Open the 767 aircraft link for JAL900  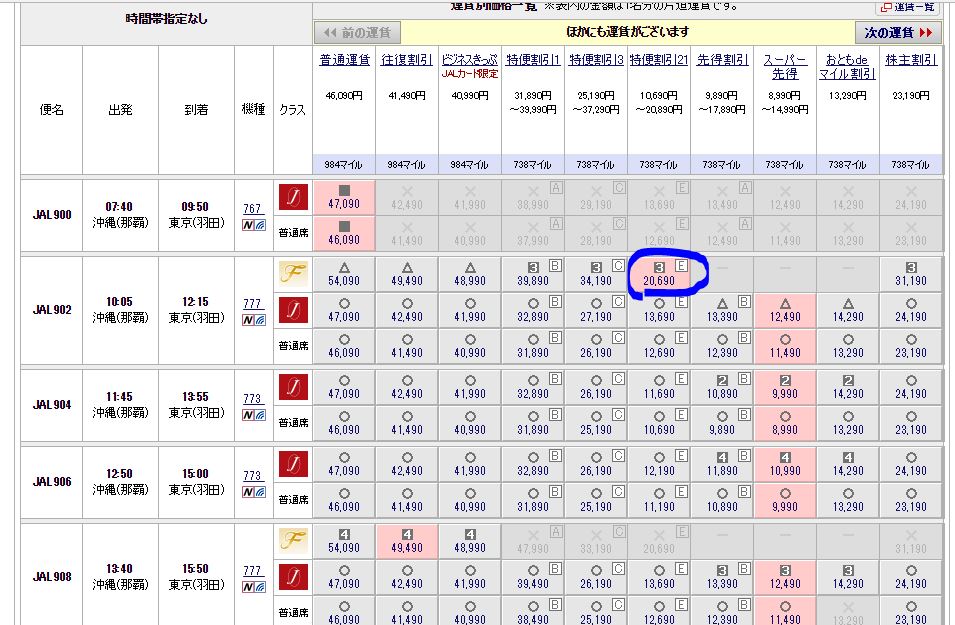click(x=252, y=208)
